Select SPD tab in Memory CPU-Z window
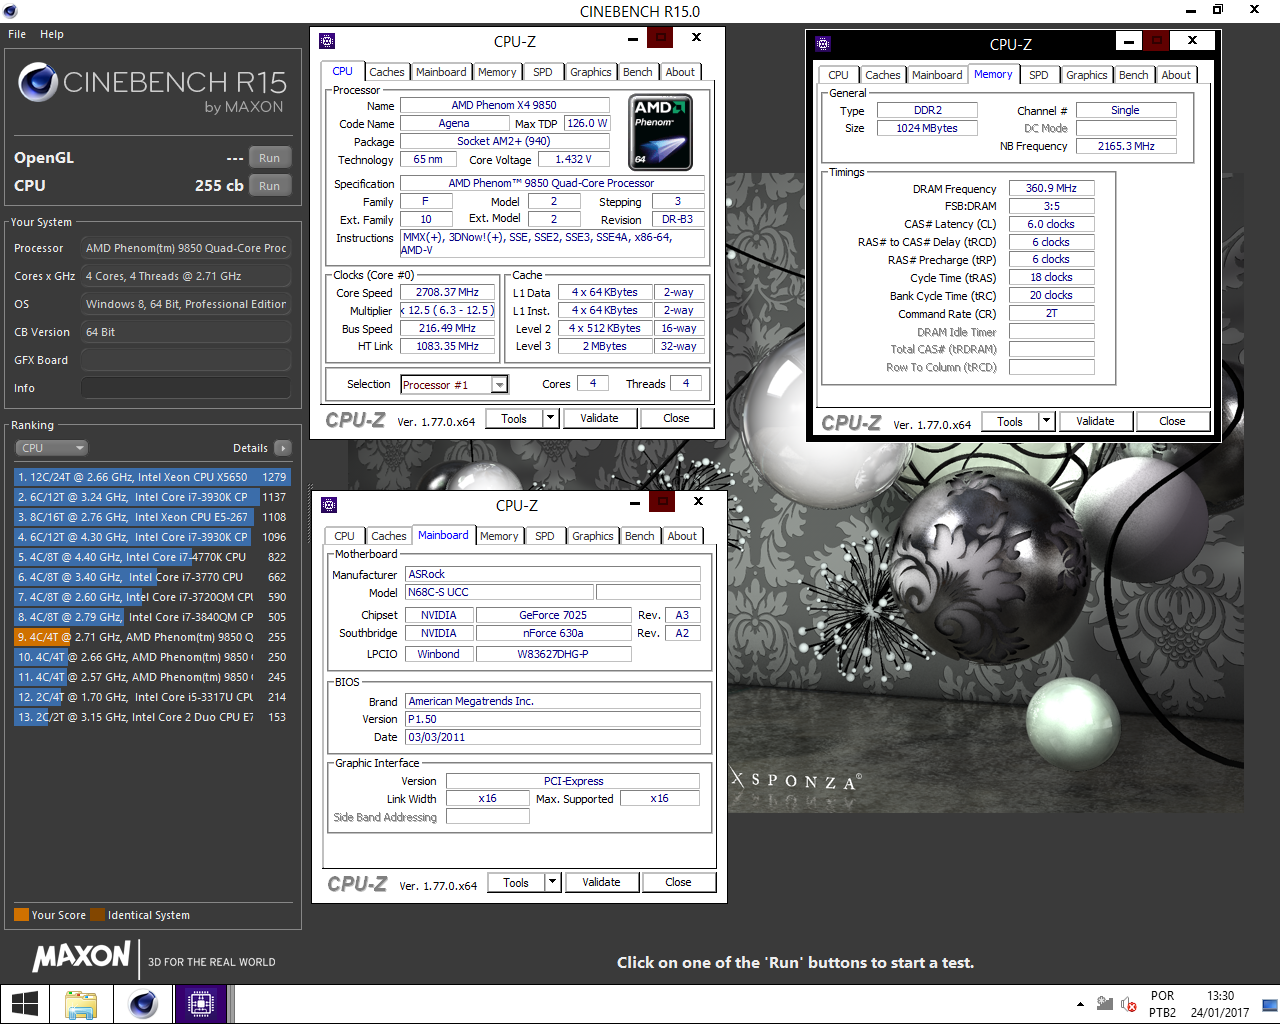 [1039, 75]
